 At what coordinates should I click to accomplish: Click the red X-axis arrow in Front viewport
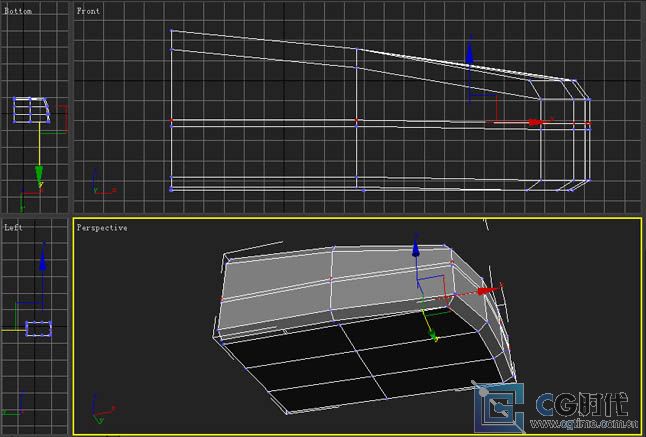click(537, 123)
